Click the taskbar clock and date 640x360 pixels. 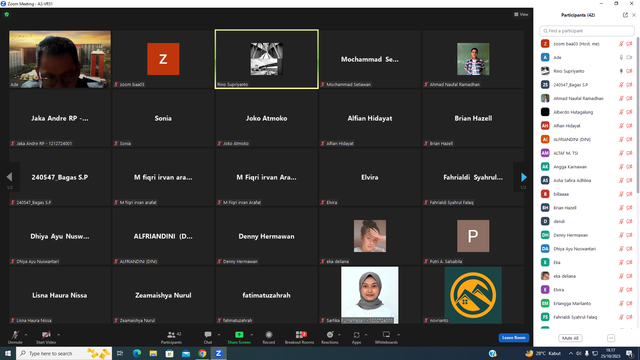point(610,353)
